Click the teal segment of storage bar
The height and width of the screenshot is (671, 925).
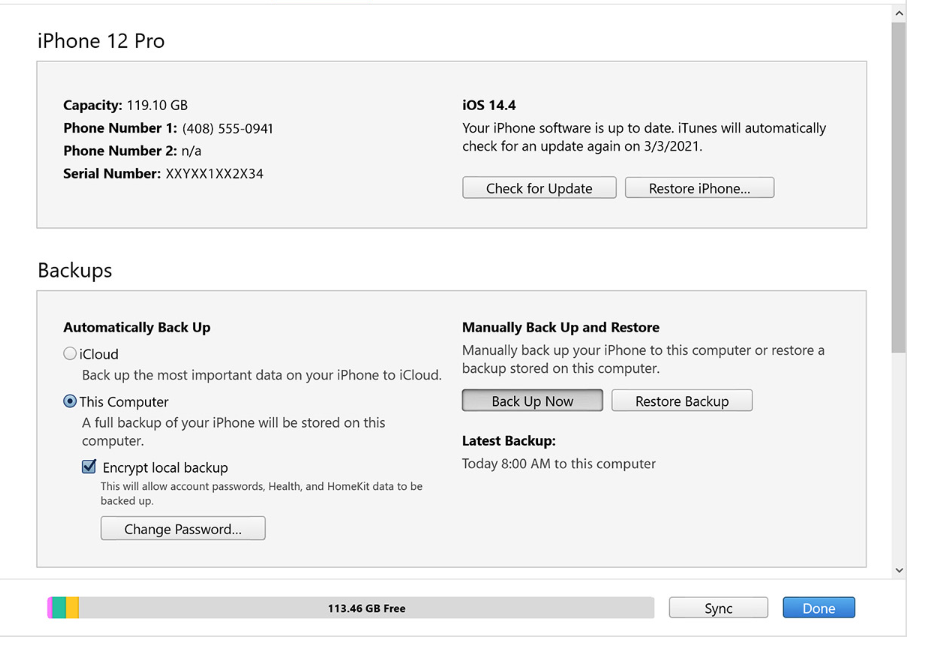(x=59, y=608)
